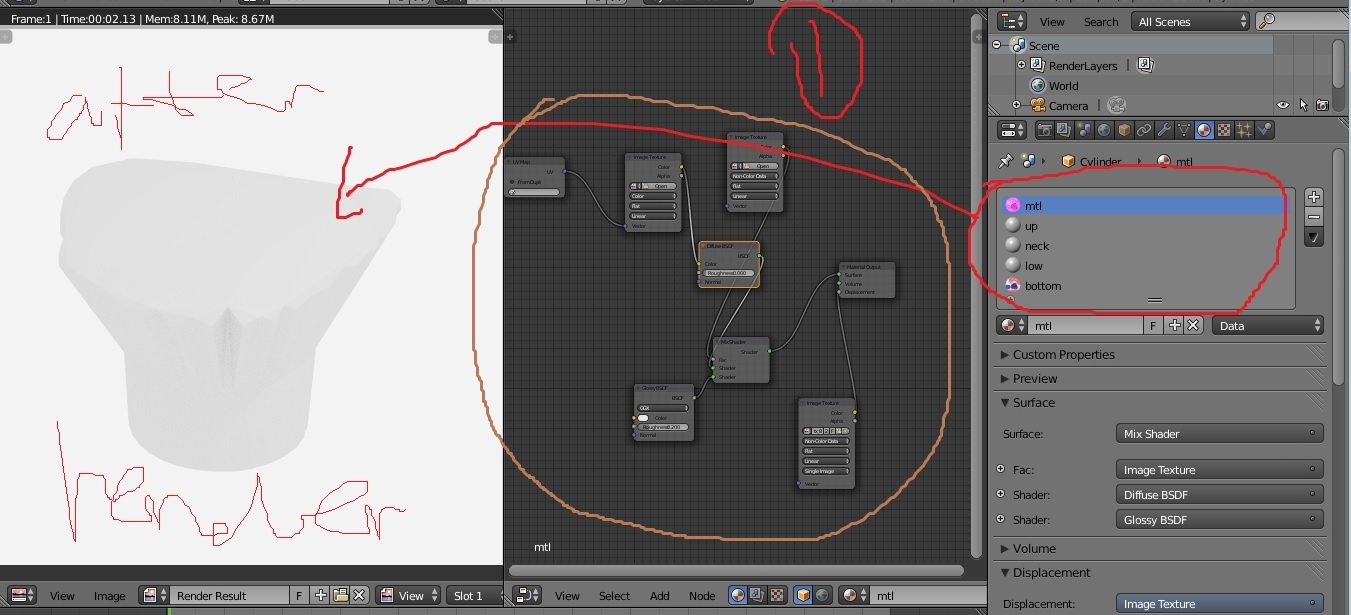This screenshot has height=615, width=1351.
Task: Open the Modifiers wrench properties tab
Action: point(1164,130)
